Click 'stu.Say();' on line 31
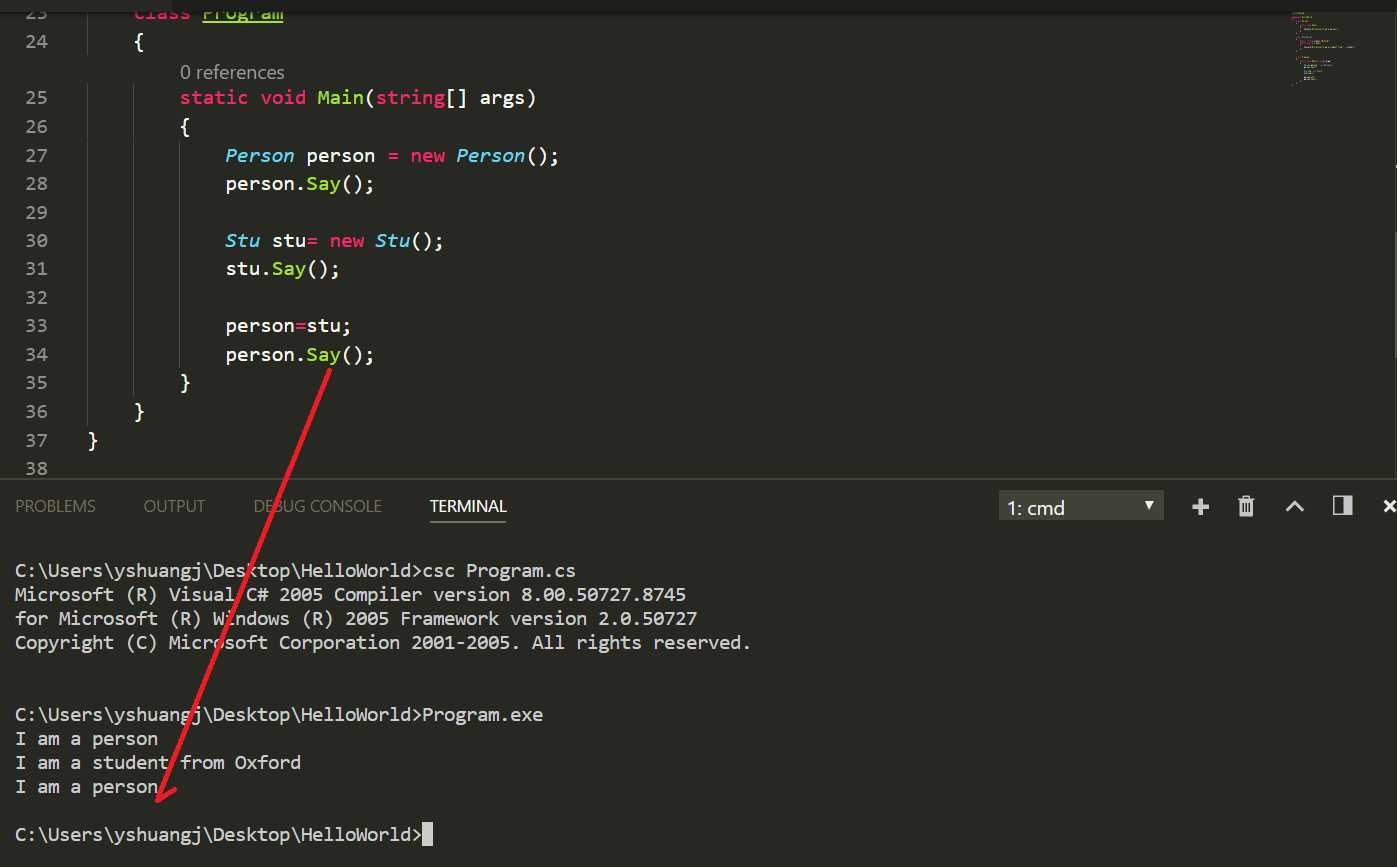This screenshot has width=1397, height=867. (283, 269)
